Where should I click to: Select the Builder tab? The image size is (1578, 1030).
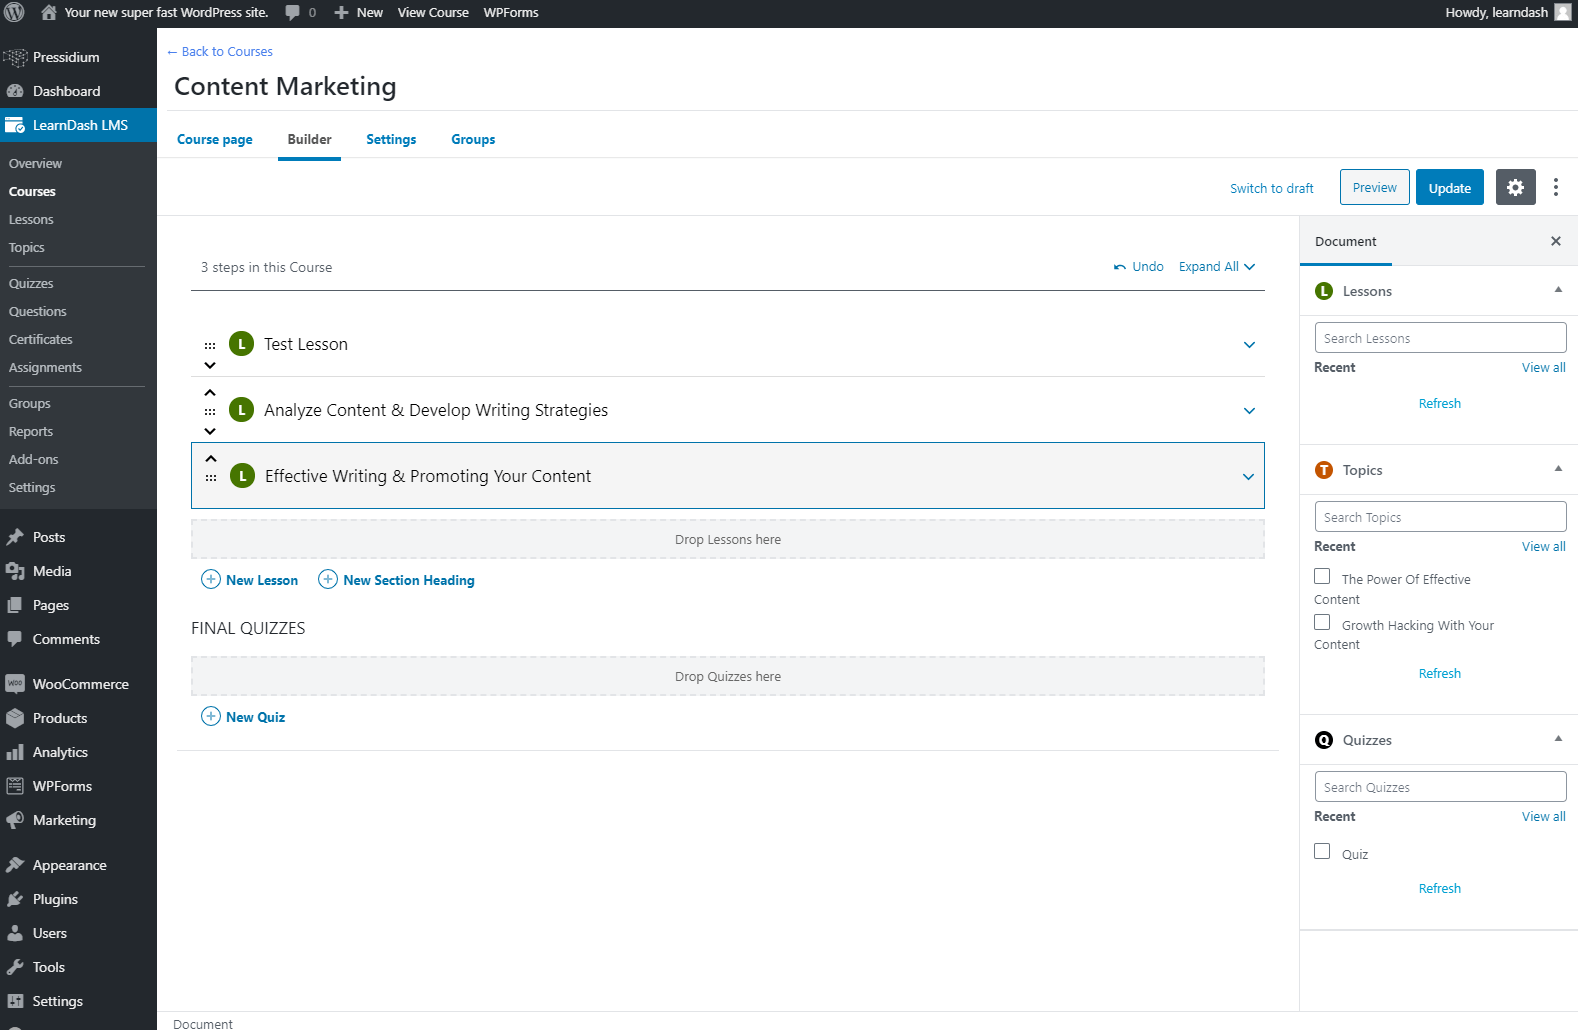(x=309, y=140)
